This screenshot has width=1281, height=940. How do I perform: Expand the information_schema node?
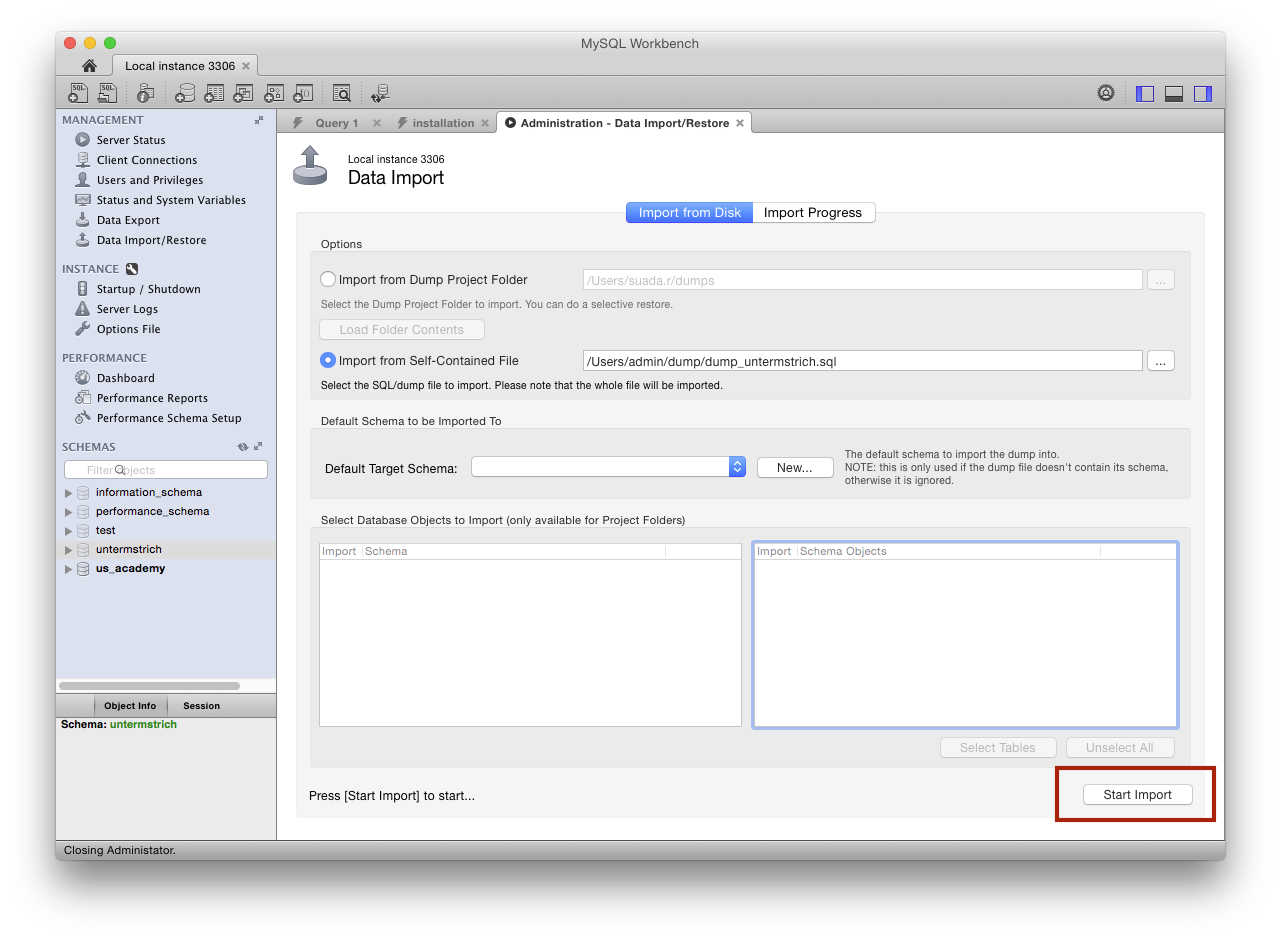68,493
